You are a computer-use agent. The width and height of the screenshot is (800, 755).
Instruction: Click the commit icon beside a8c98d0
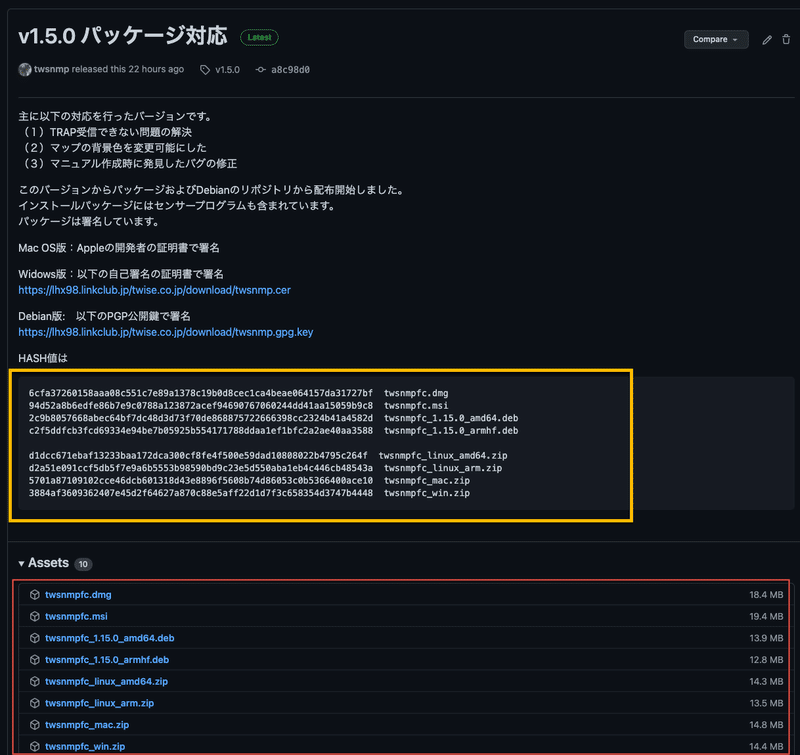261,69
